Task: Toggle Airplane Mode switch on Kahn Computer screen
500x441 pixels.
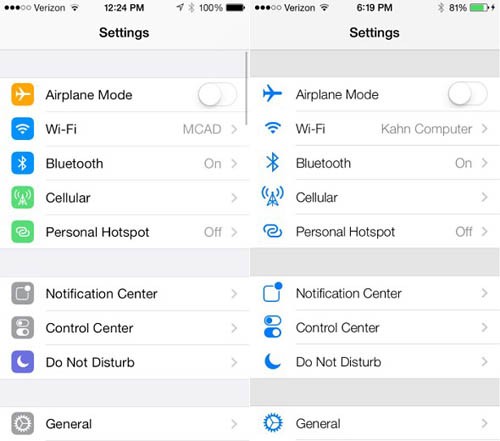Action: tap(468, 94)
